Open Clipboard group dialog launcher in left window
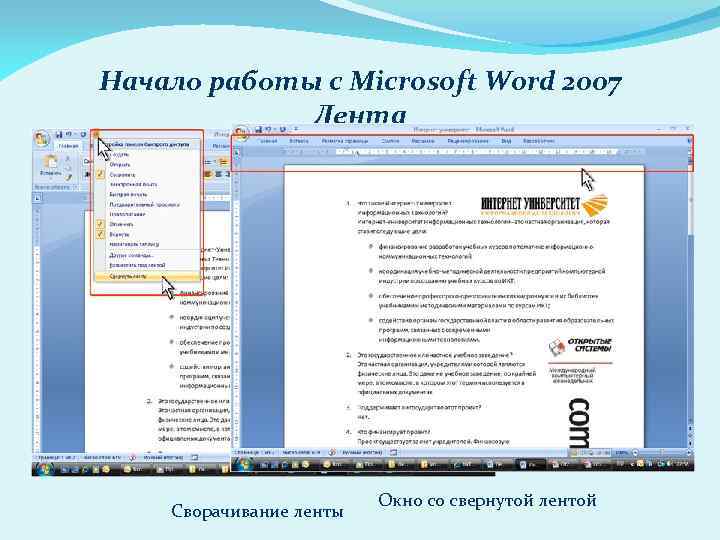Image resolution: width=720 pixels, height=540 pixels. [x=75, y=187]
